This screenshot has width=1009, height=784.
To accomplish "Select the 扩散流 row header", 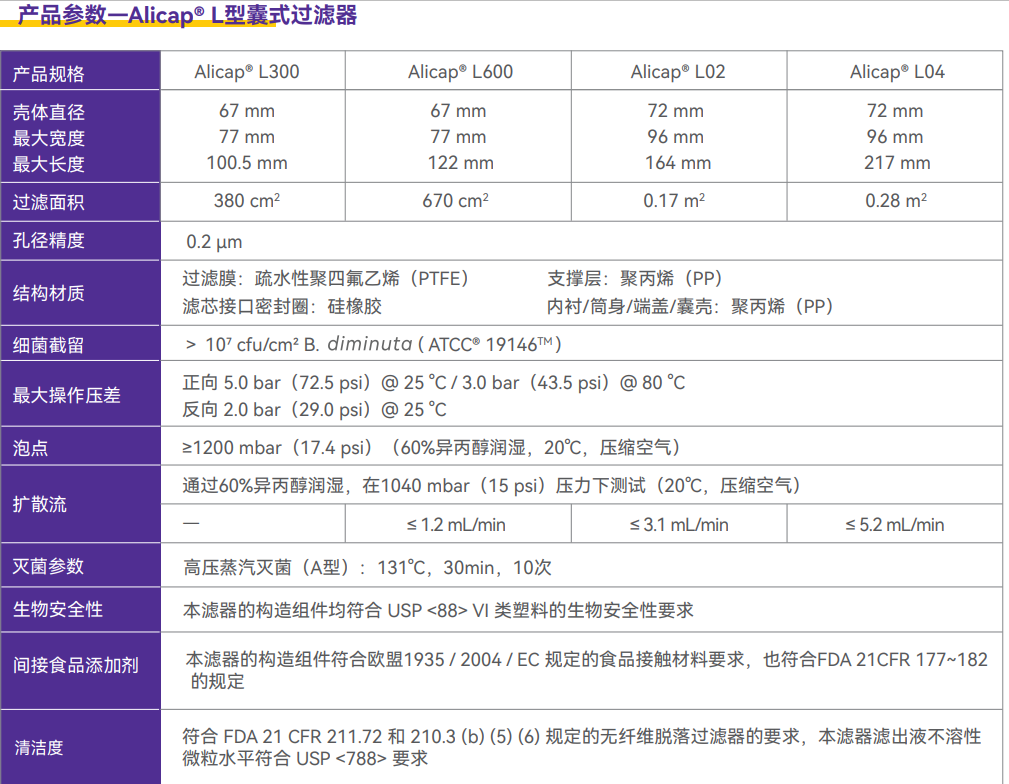I will (40, 505).
